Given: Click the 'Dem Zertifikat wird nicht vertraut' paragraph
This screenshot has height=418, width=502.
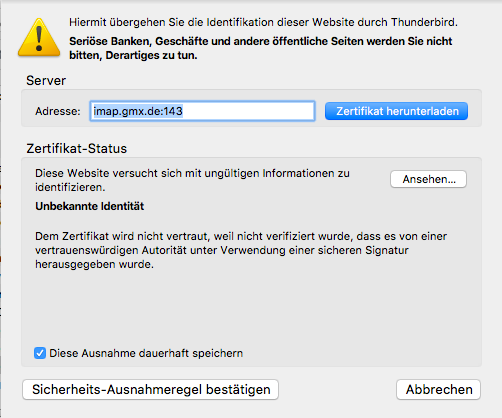Looking at the screenshot, I should 241,250.
